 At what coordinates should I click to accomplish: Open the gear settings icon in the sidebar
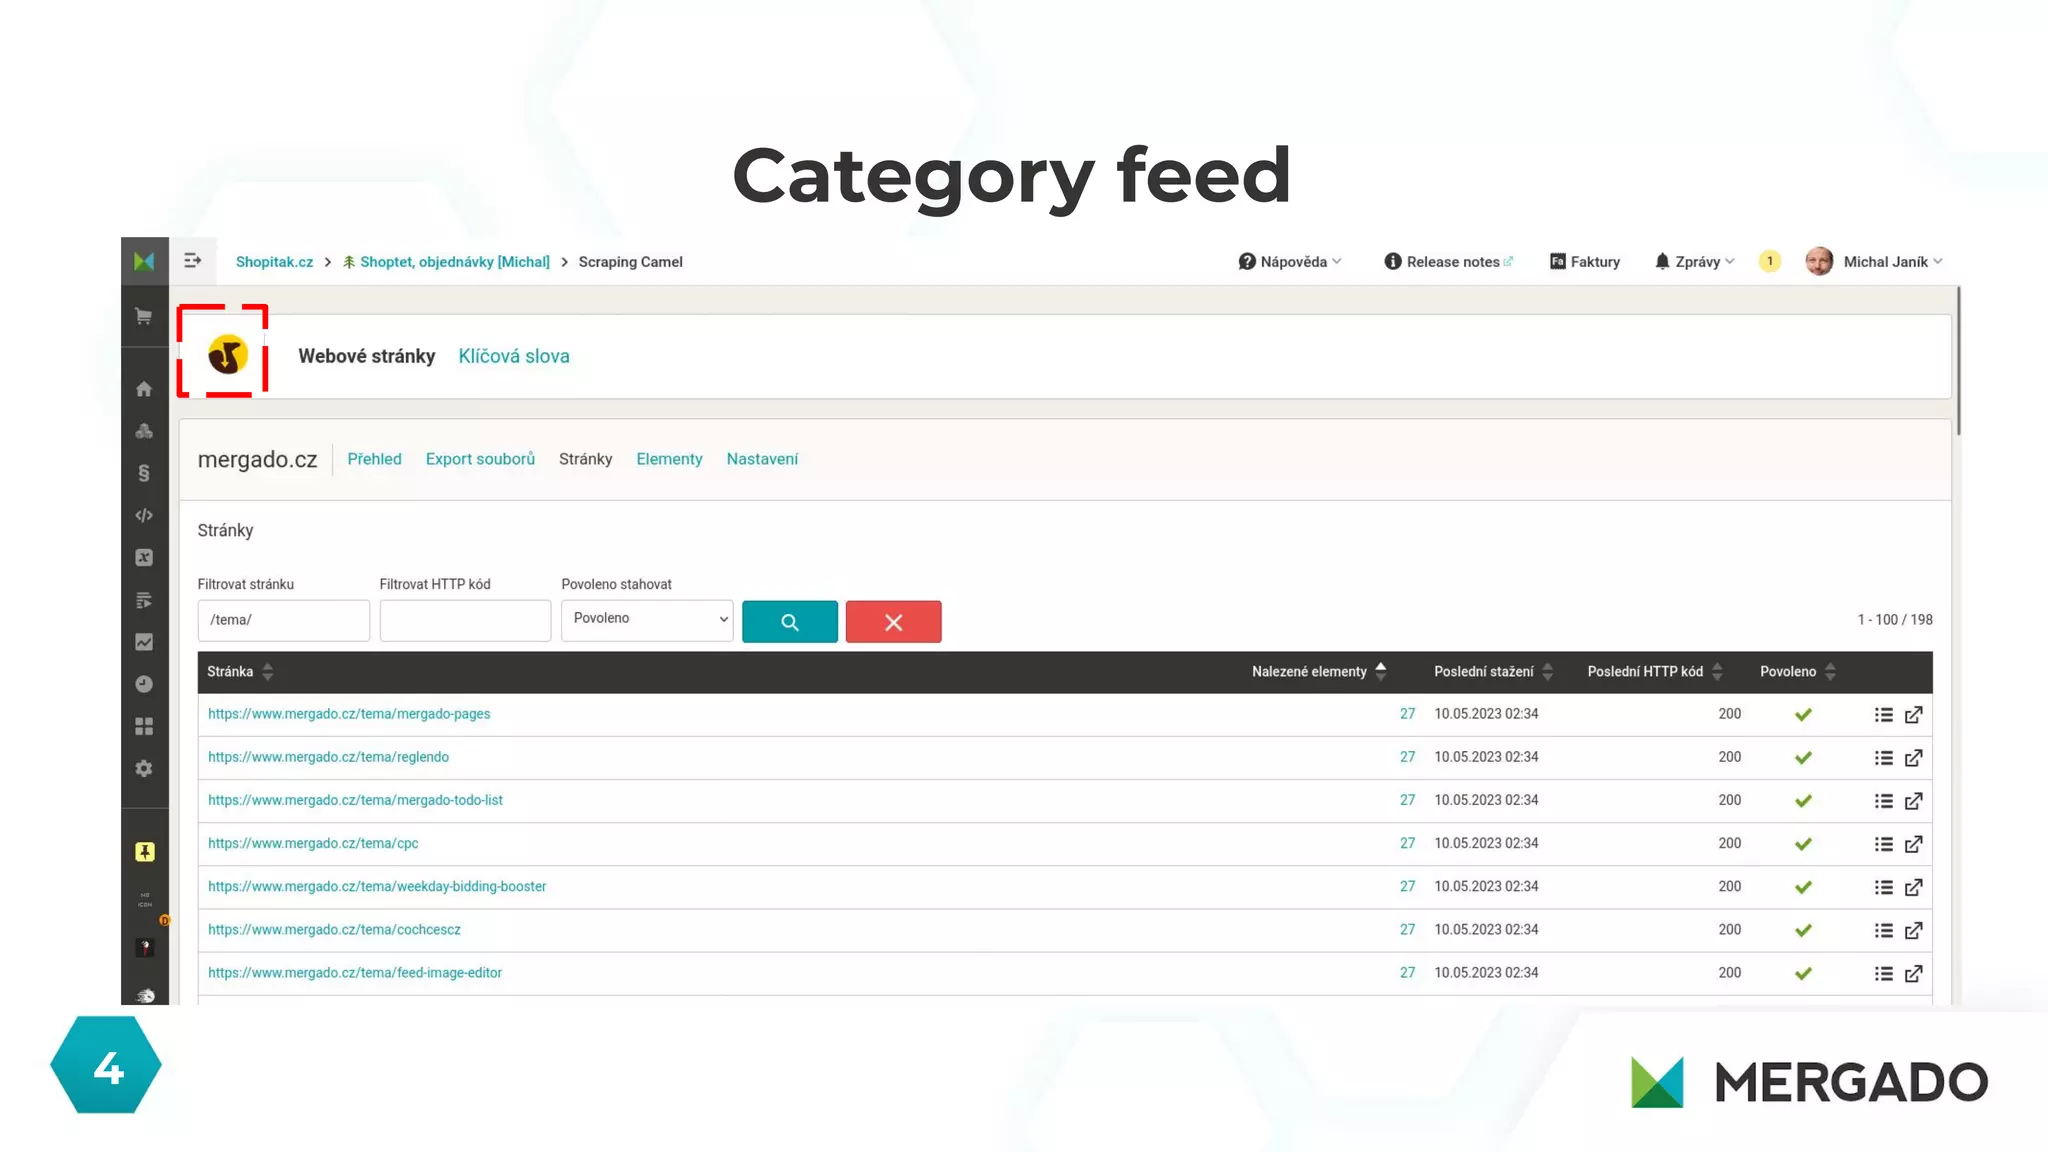point(144,768)
